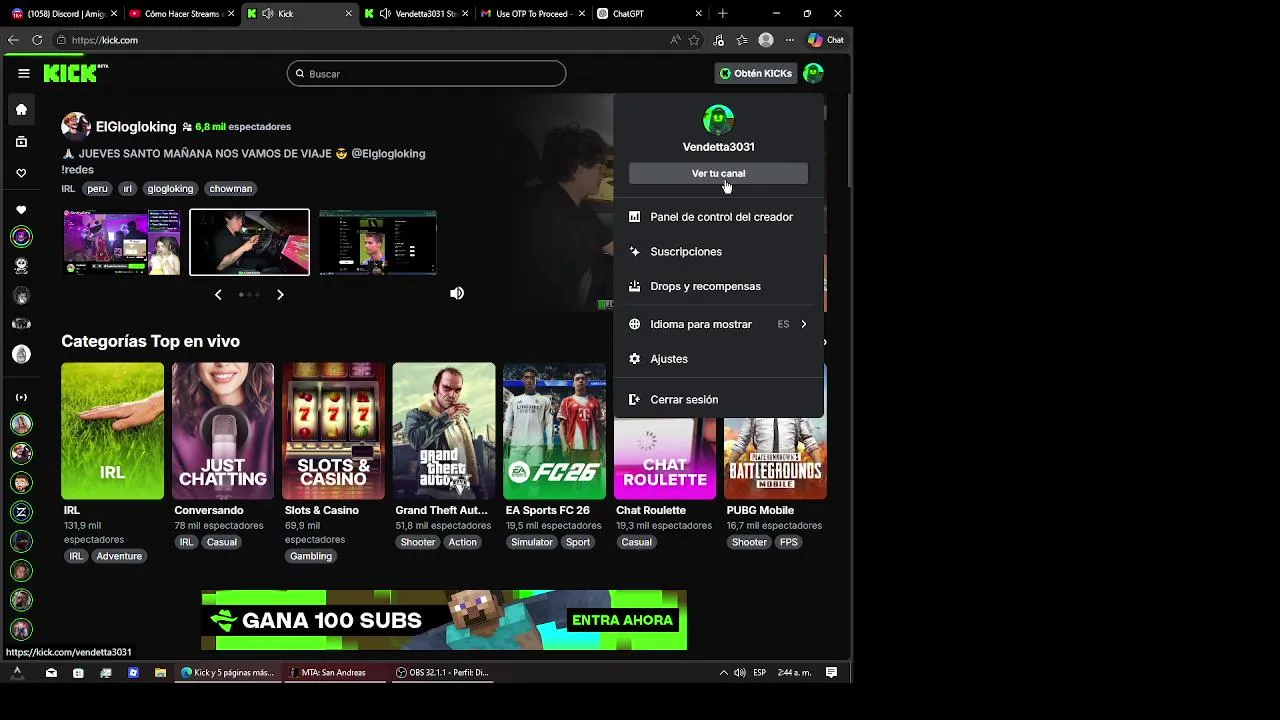
Task: Add page to favorites star icon
Action: tap(694, 40)
